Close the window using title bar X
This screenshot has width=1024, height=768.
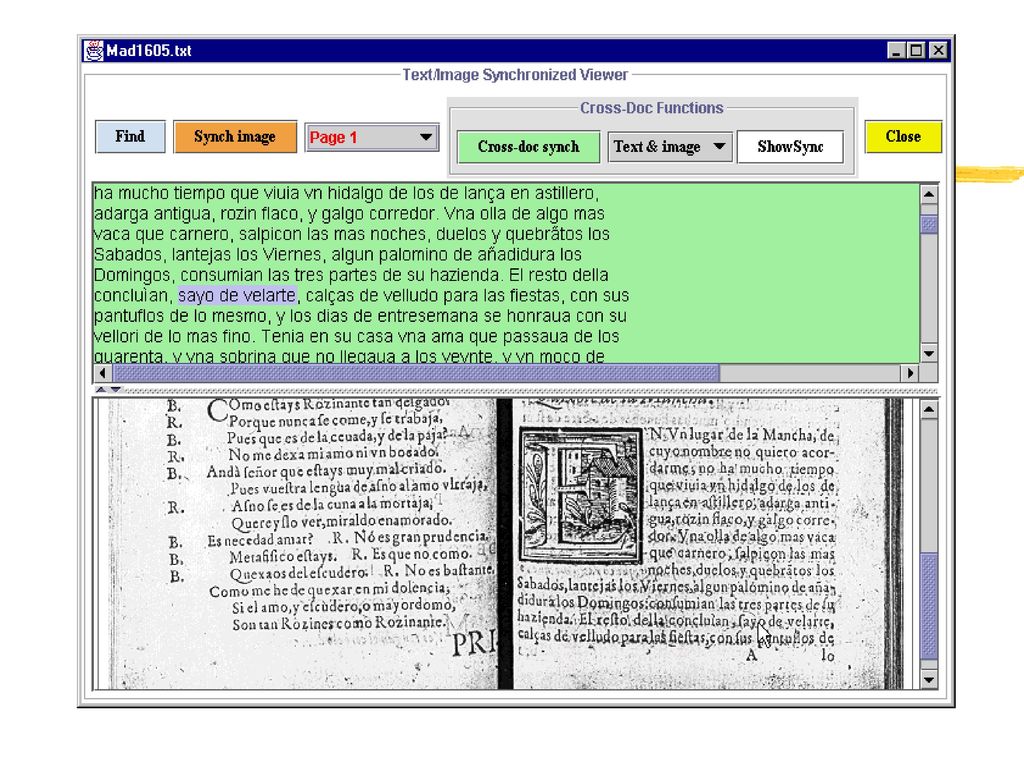click(938, 50)
